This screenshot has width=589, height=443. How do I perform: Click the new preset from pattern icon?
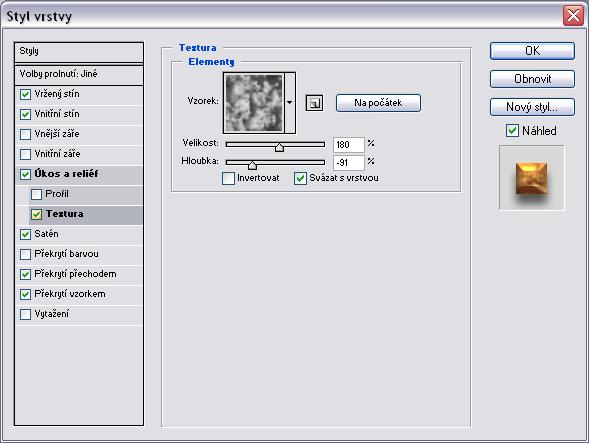point(314,103)
